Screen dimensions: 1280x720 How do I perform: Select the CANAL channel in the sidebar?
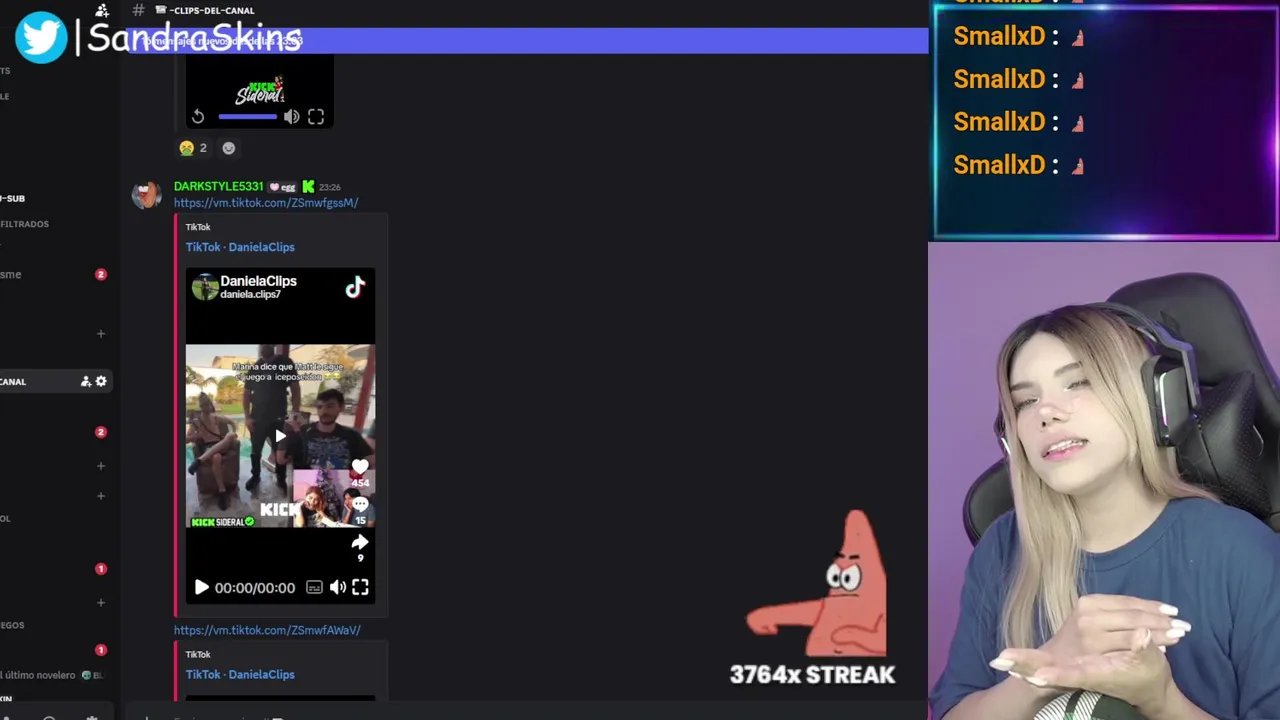coord(55,382)
